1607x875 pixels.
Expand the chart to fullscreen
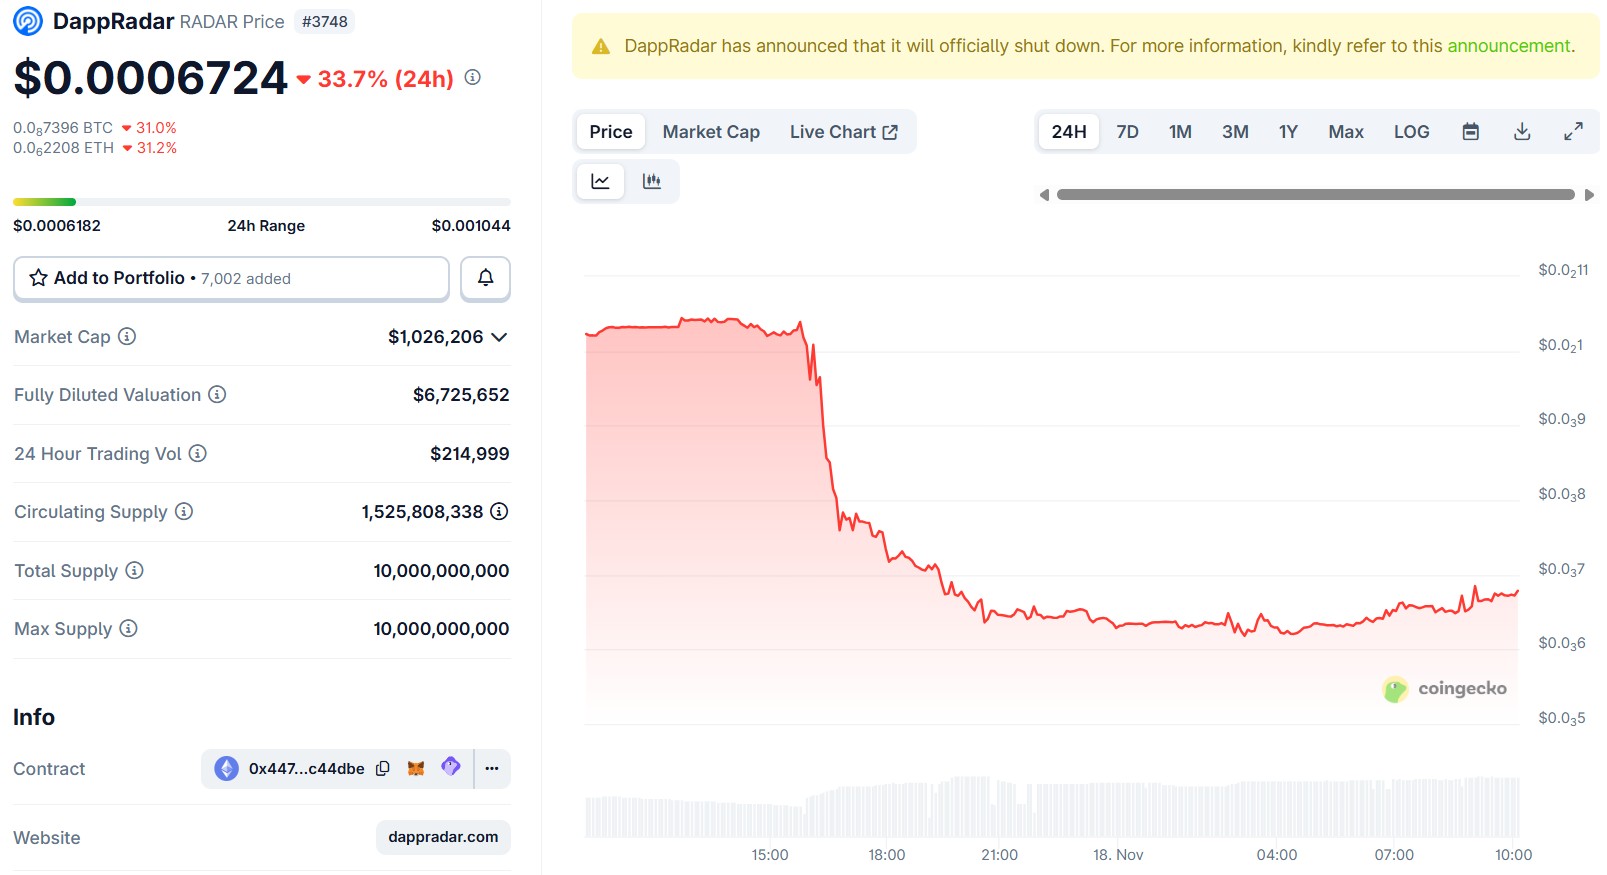pyautogui.click(x=1573, y=132)
